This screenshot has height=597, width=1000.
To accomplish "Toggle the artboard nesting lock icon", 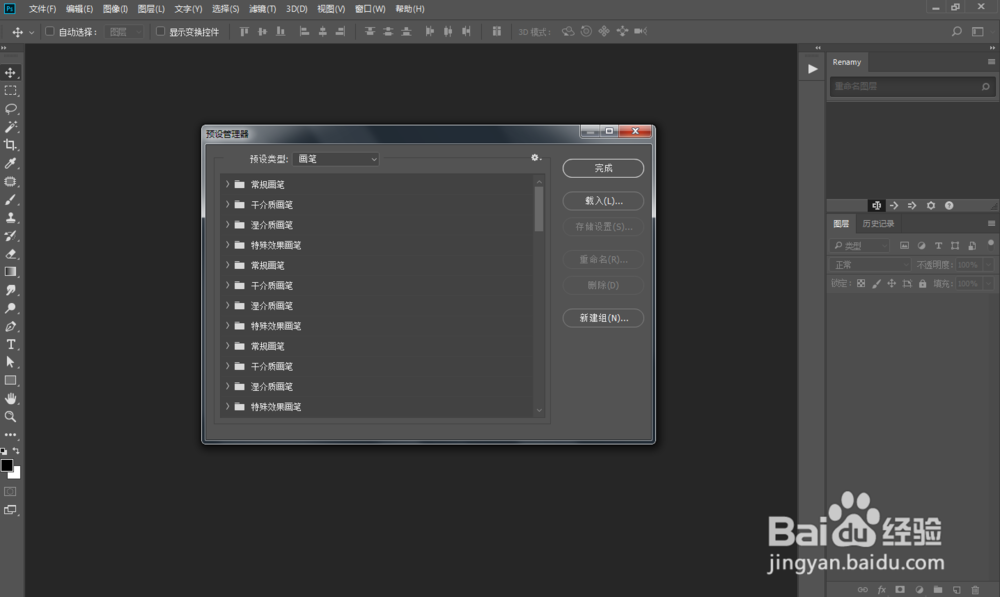I will pyautogui.click(x=907, y=283).
